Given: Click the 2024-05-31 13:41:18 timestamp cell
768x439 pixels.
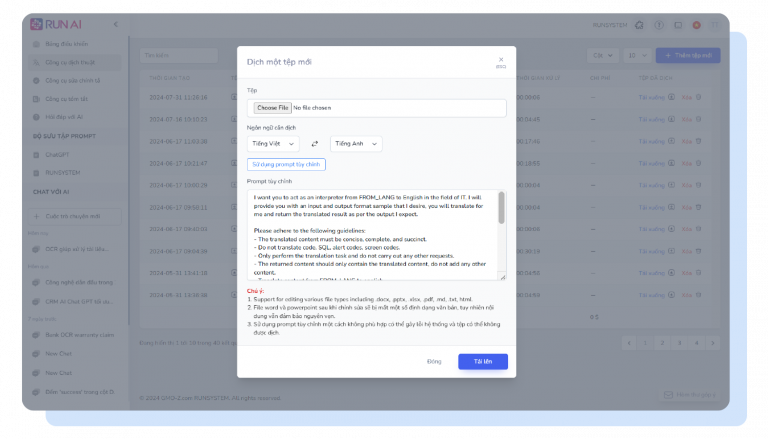Looking at the screenshot, I should point(178,273).
